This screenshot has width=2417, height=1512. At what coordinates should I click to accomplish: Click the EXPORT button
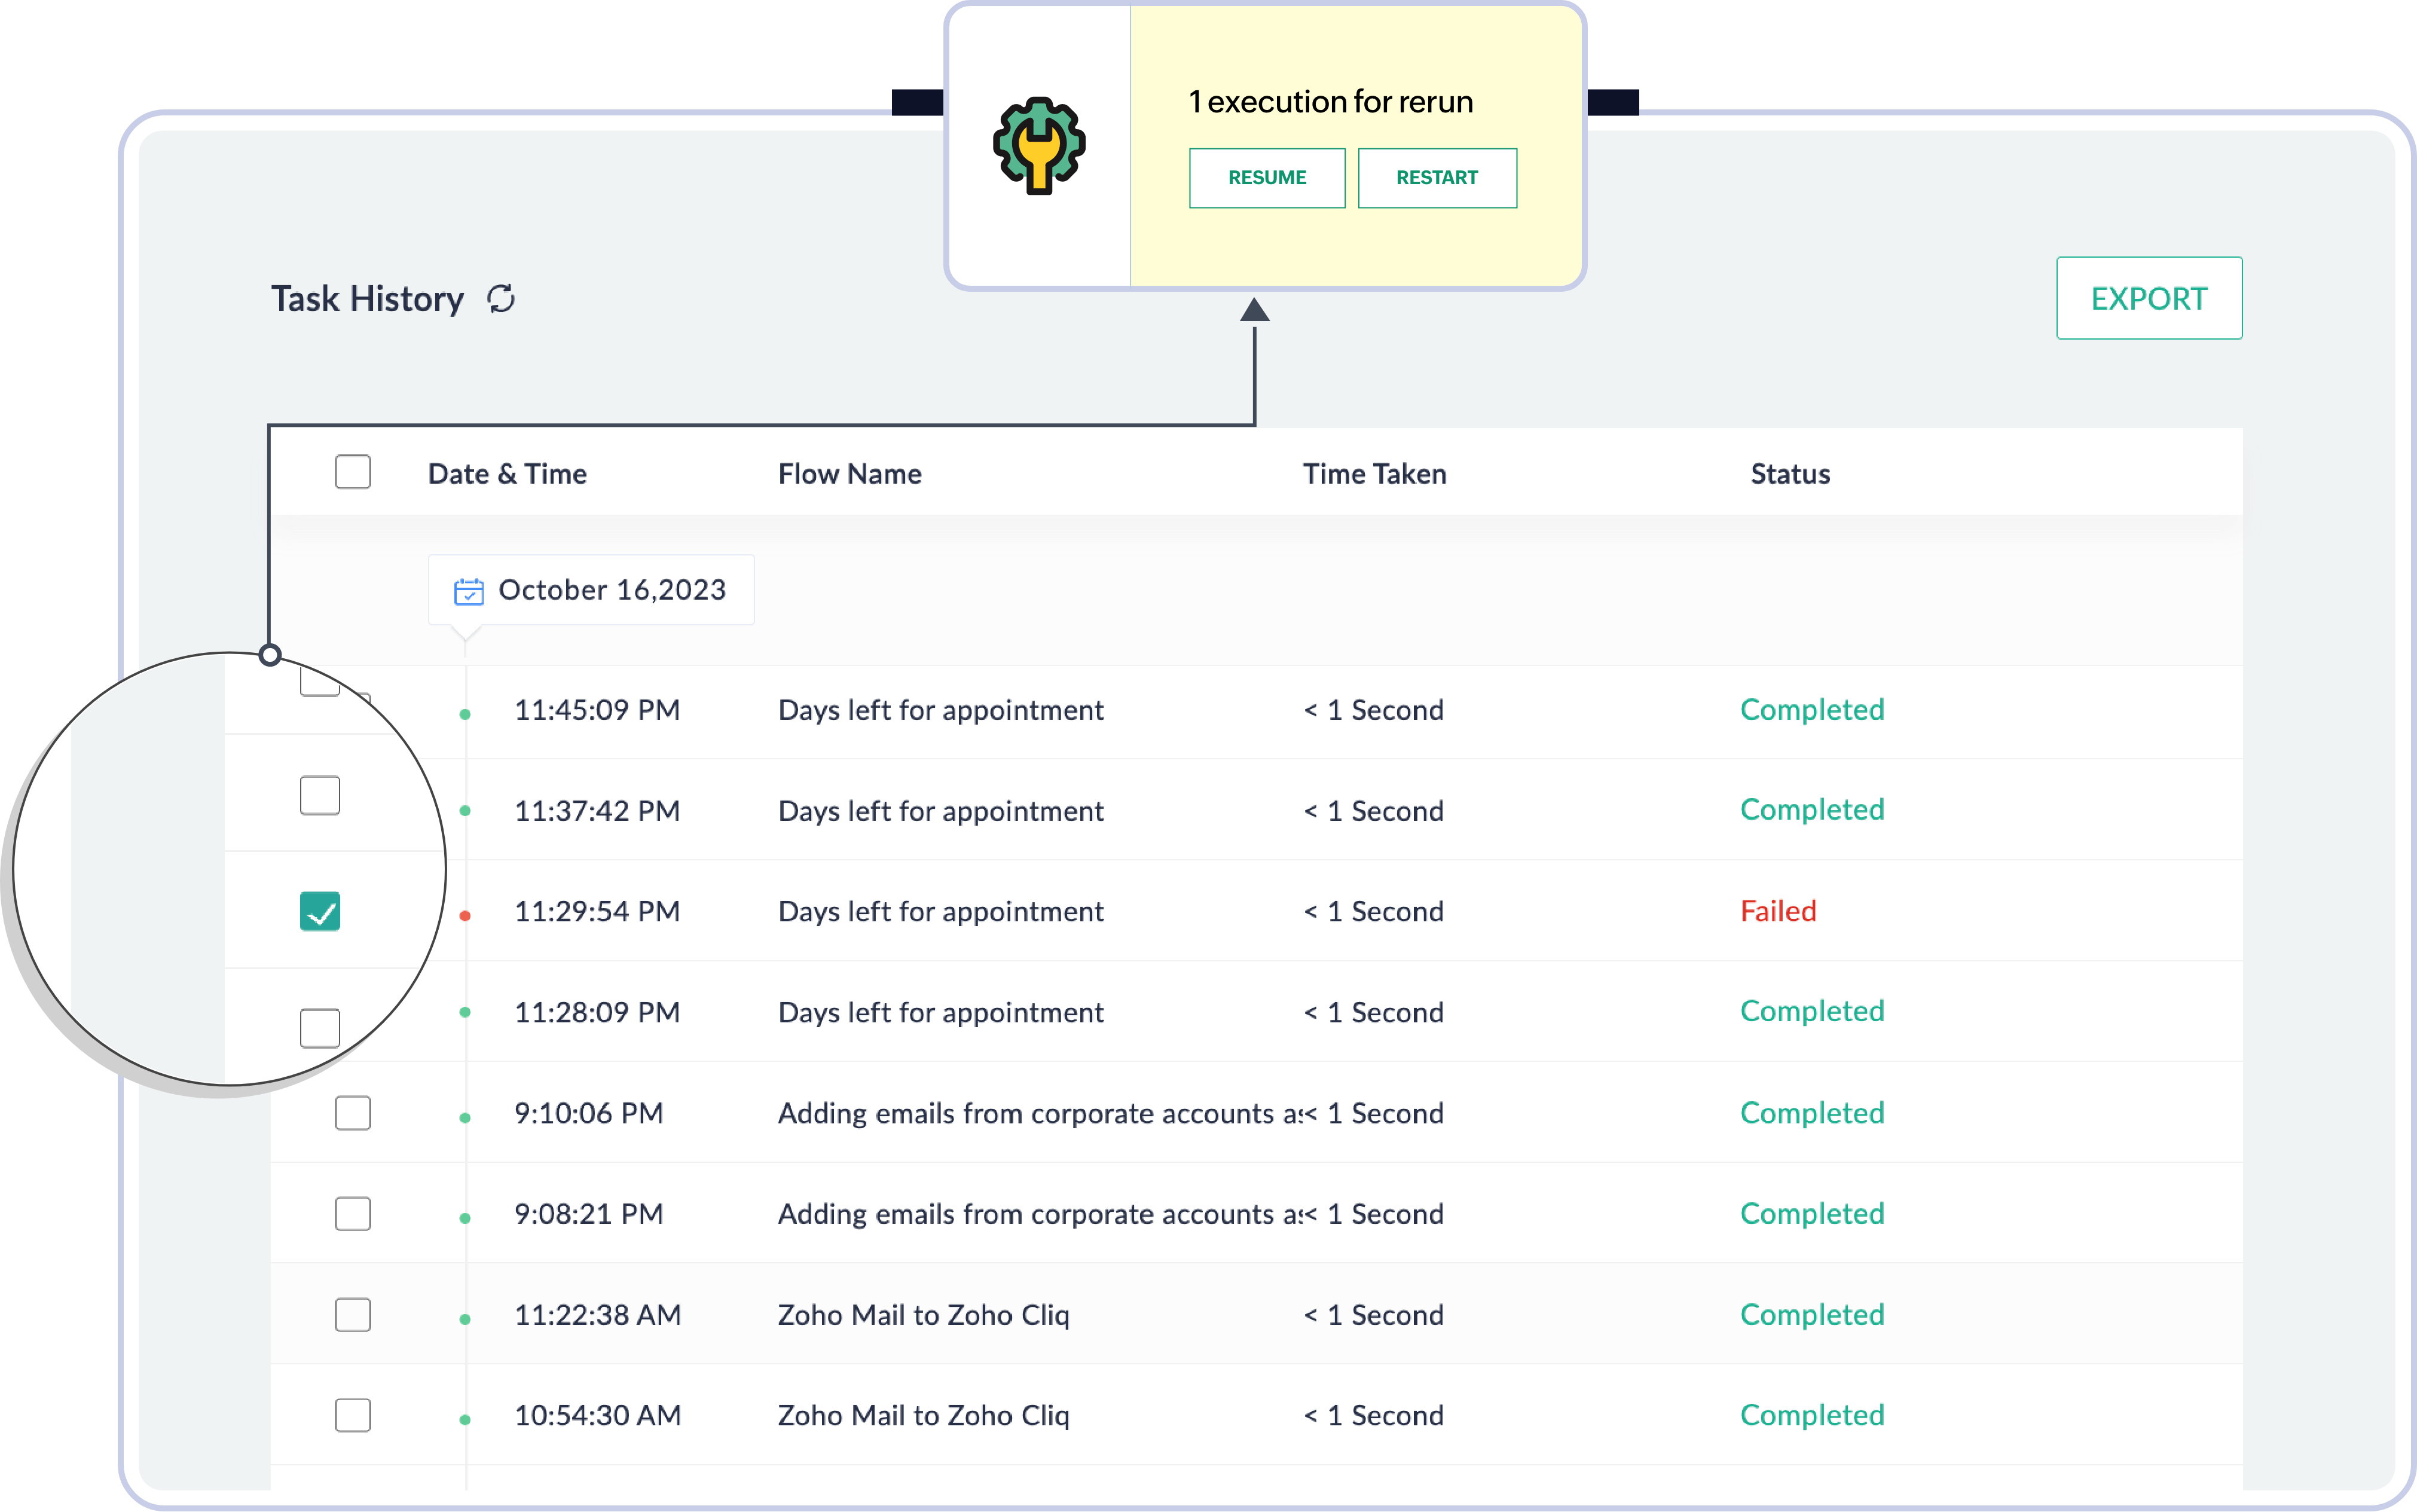(x=2148, y=298)
